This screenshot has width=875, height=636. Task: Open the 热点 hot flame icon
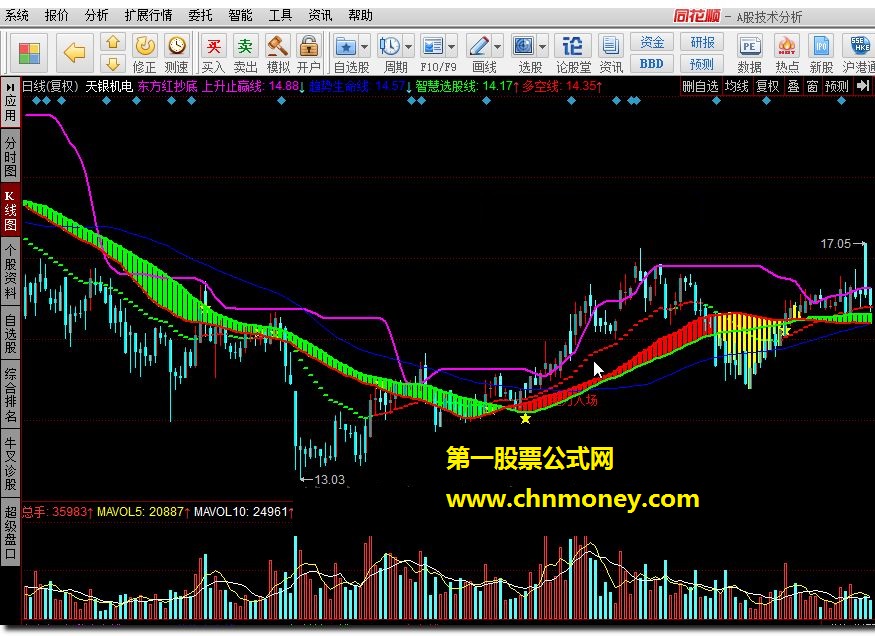[x=787, y=46]
